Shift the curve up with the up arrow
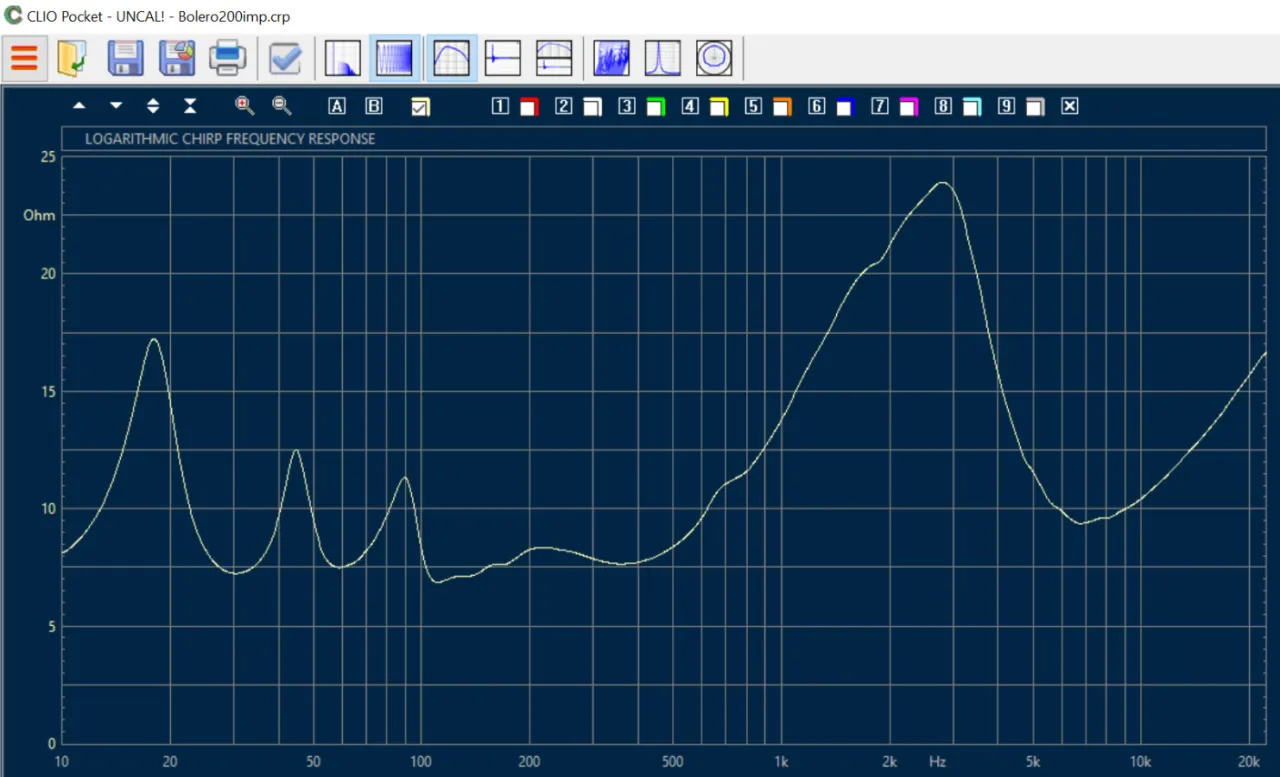Viewport: 1280px width, 777px height. [x=79, y=106]
